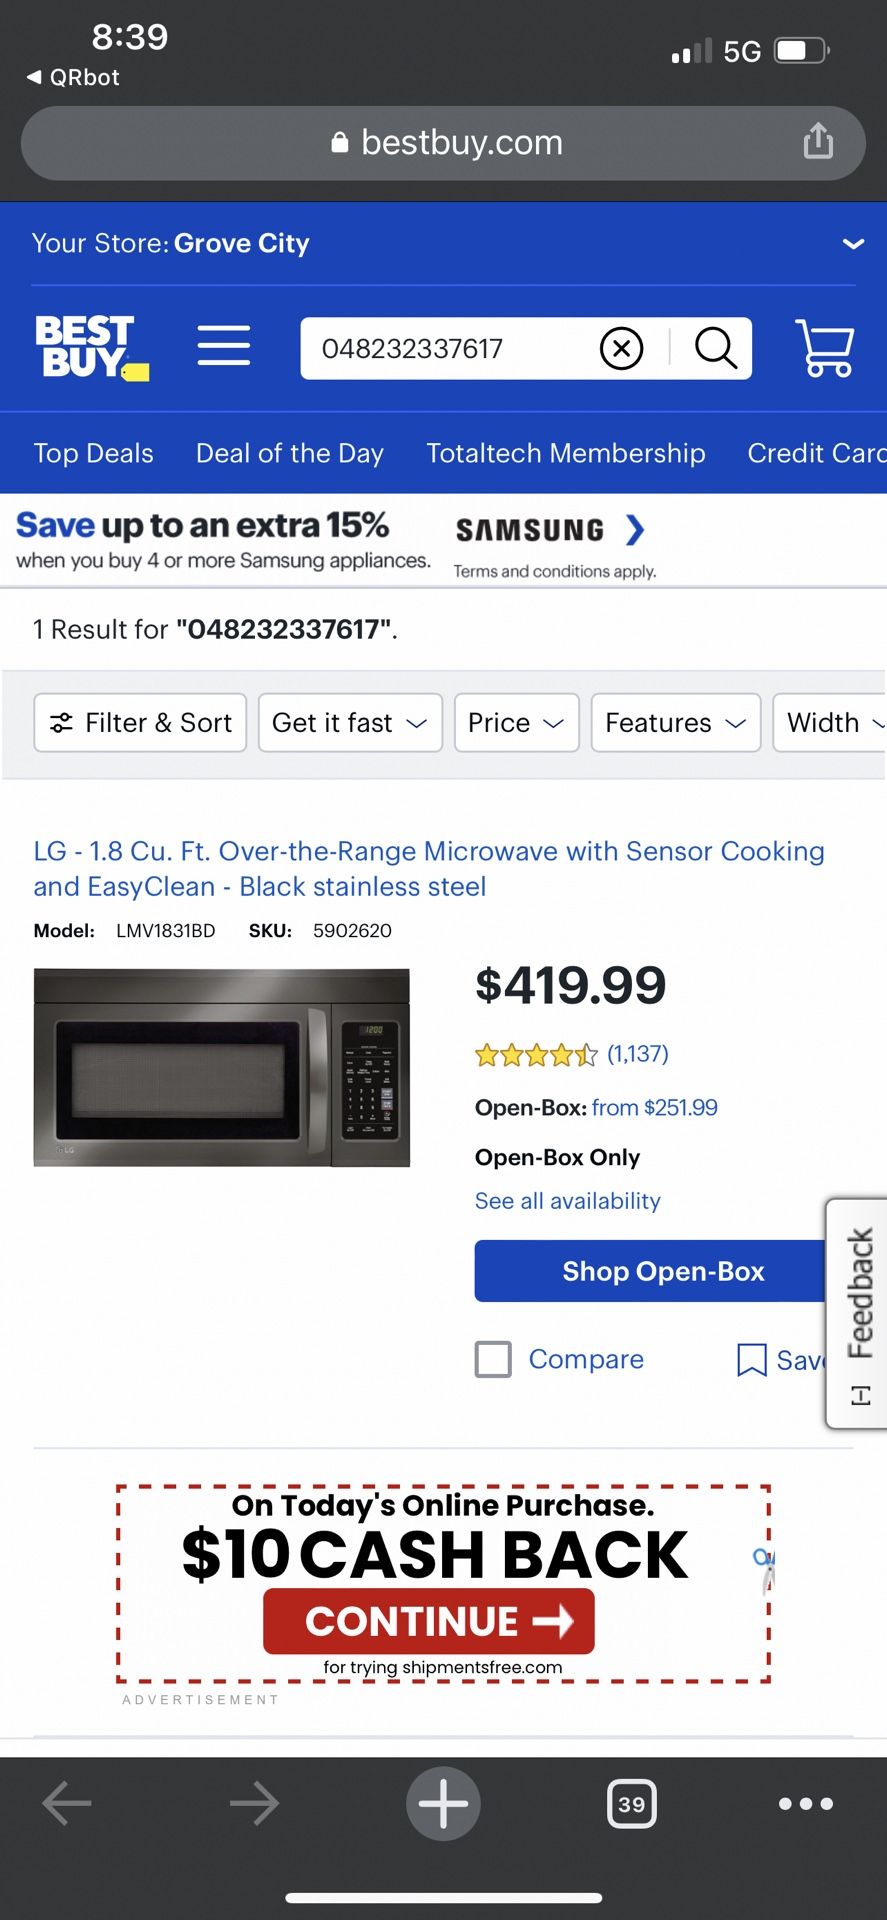Open the hamburger menu
This screenshot has width=887, height=1920.
224,346
